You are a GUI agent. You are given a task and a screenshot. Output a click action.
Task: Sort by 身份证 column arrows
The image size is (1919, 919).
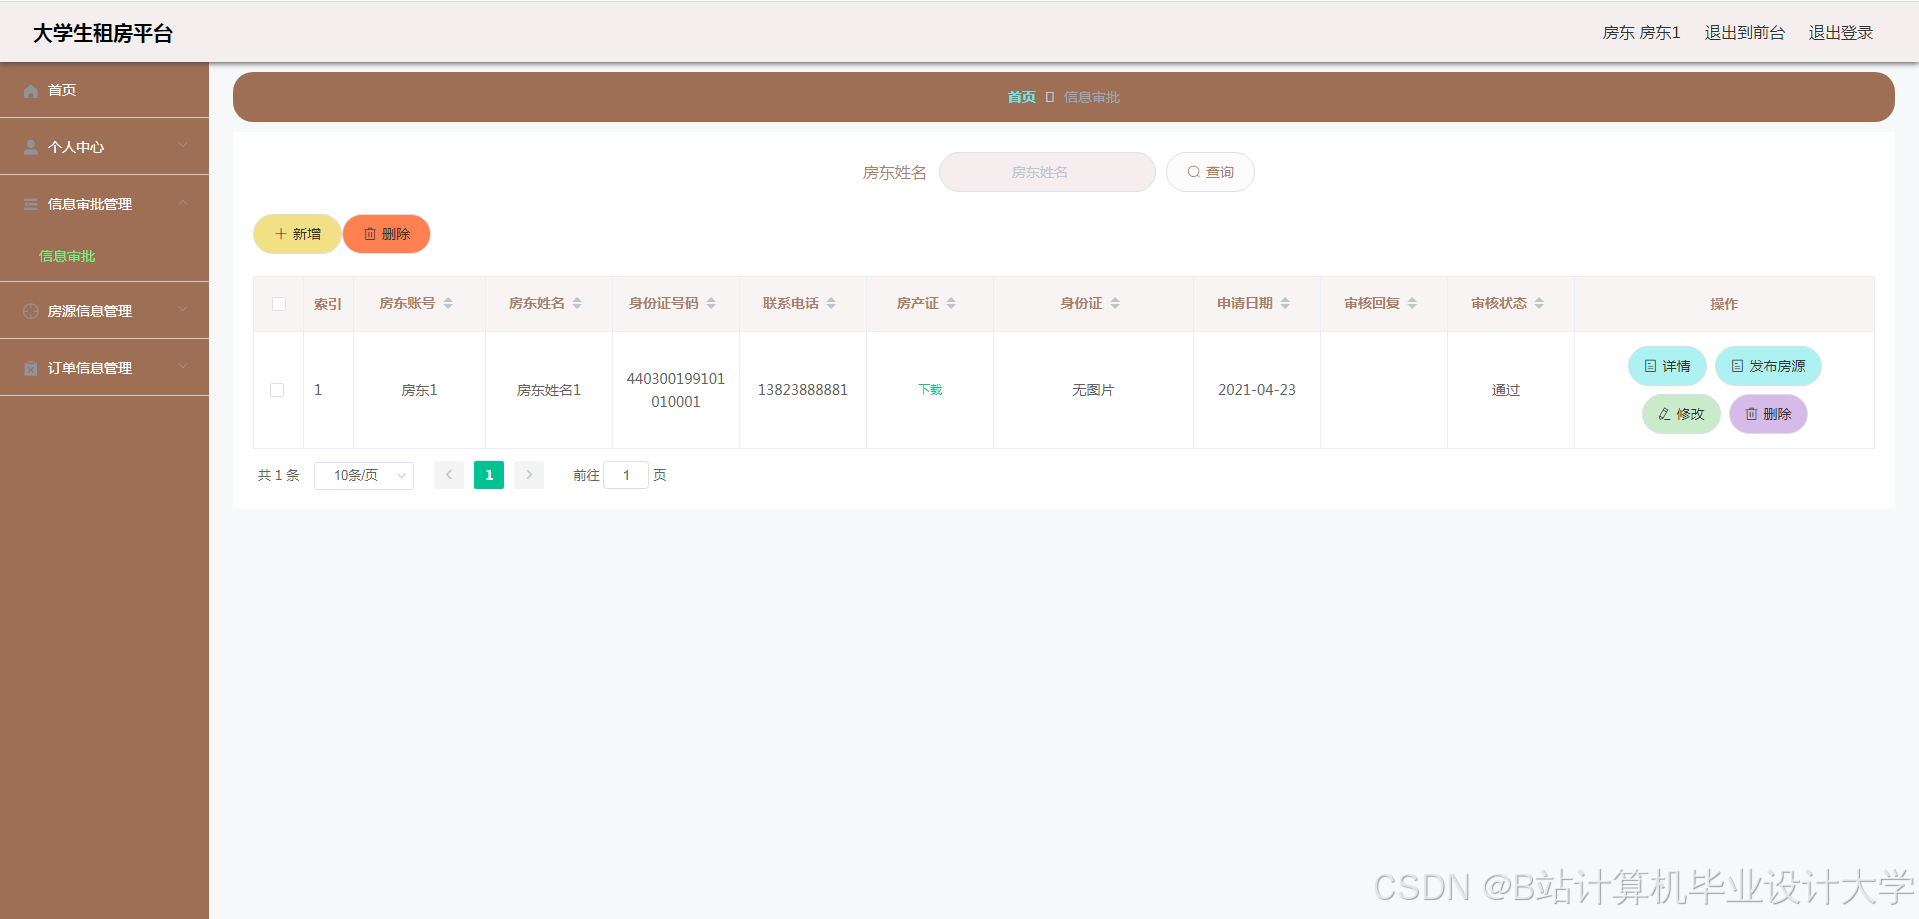(x=1115, y=303)
